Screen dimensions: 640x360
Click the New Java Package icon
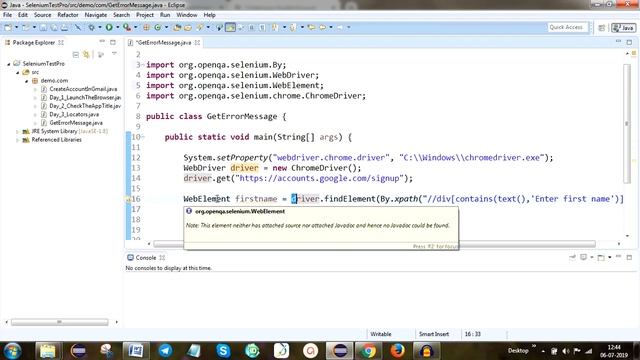click(x=146, y=27)
